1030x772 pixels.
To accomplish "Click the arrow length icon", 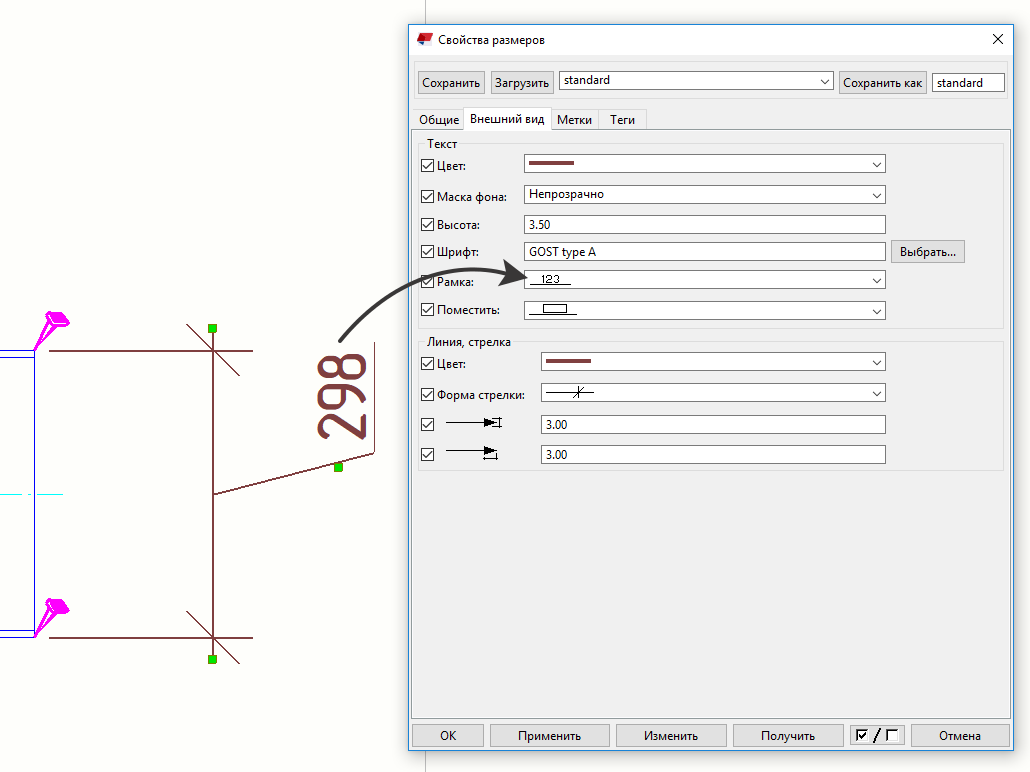I will (x=472, y=454).
